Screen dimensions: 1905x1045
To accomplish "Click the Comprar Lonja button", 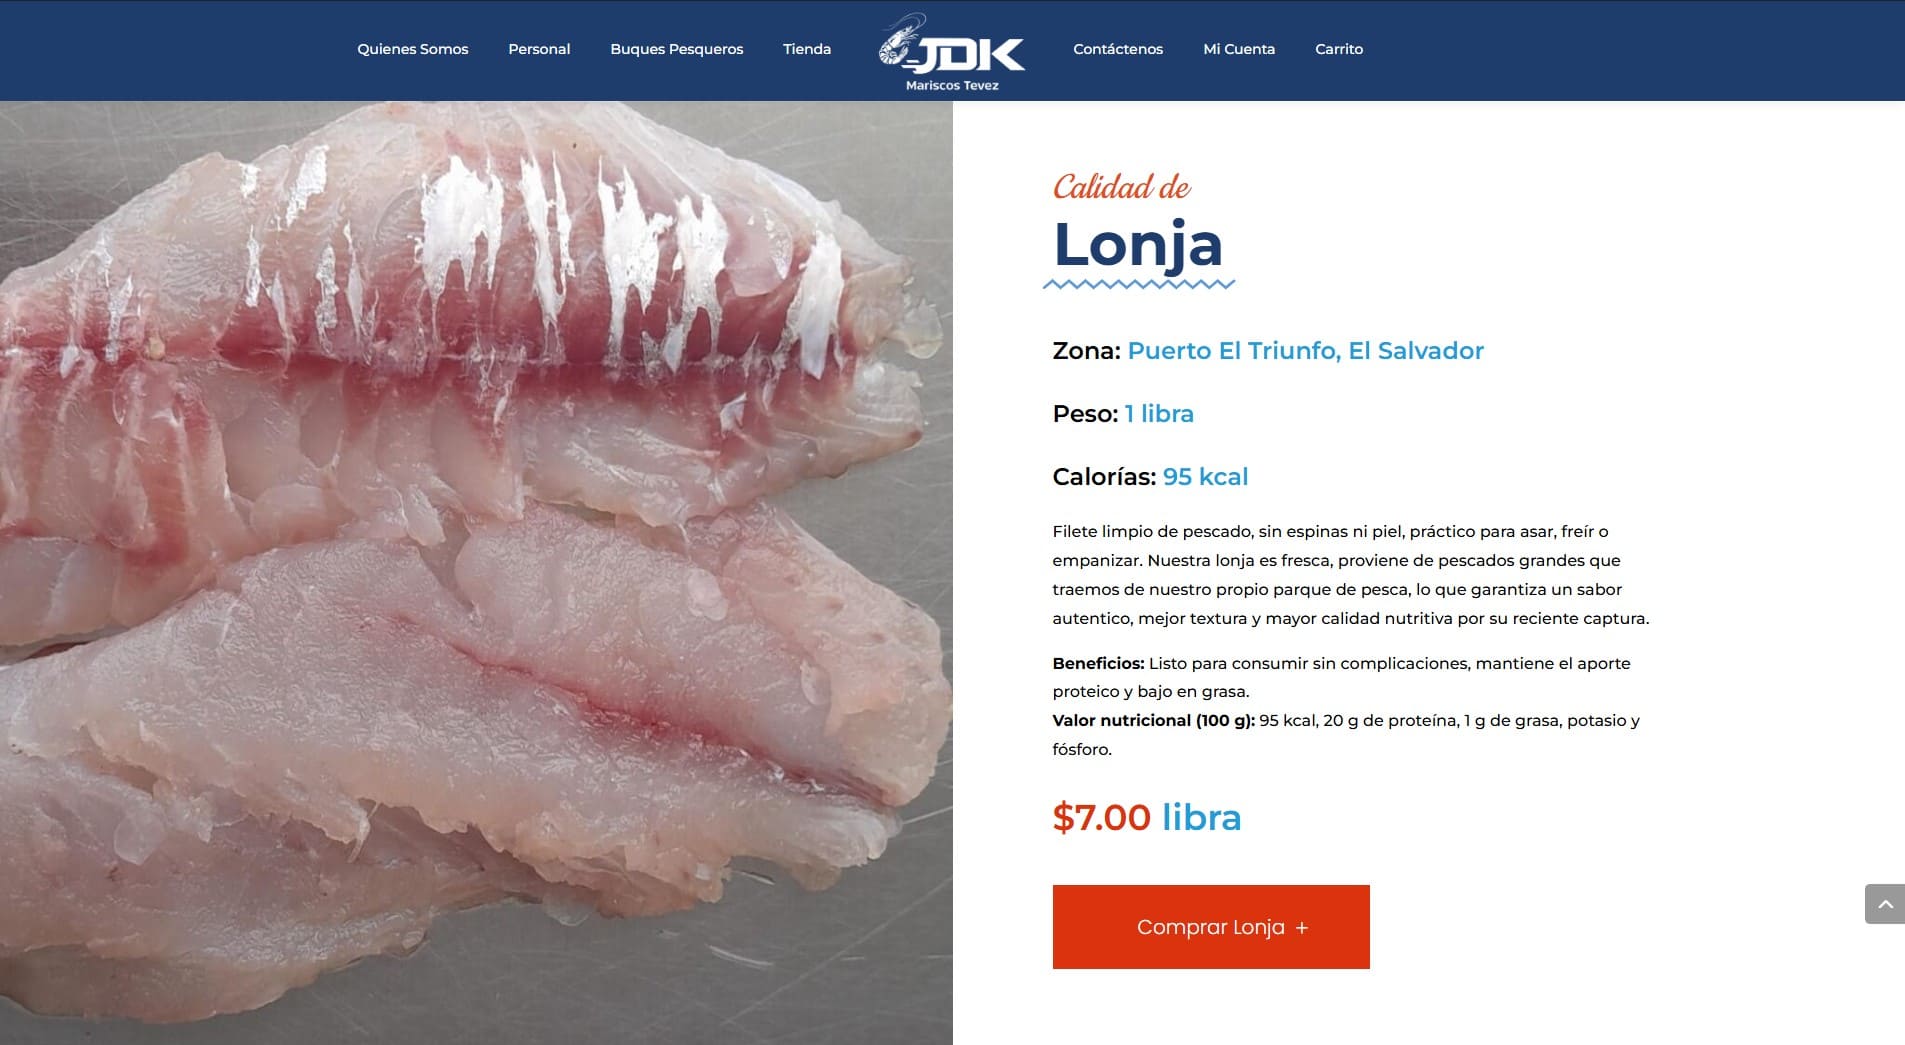I will coord(1211,927).
